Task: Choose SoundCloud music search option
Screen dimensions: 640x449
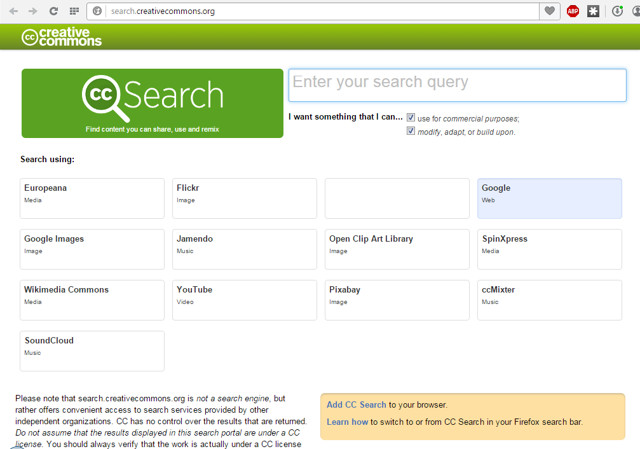Action: 92,351
